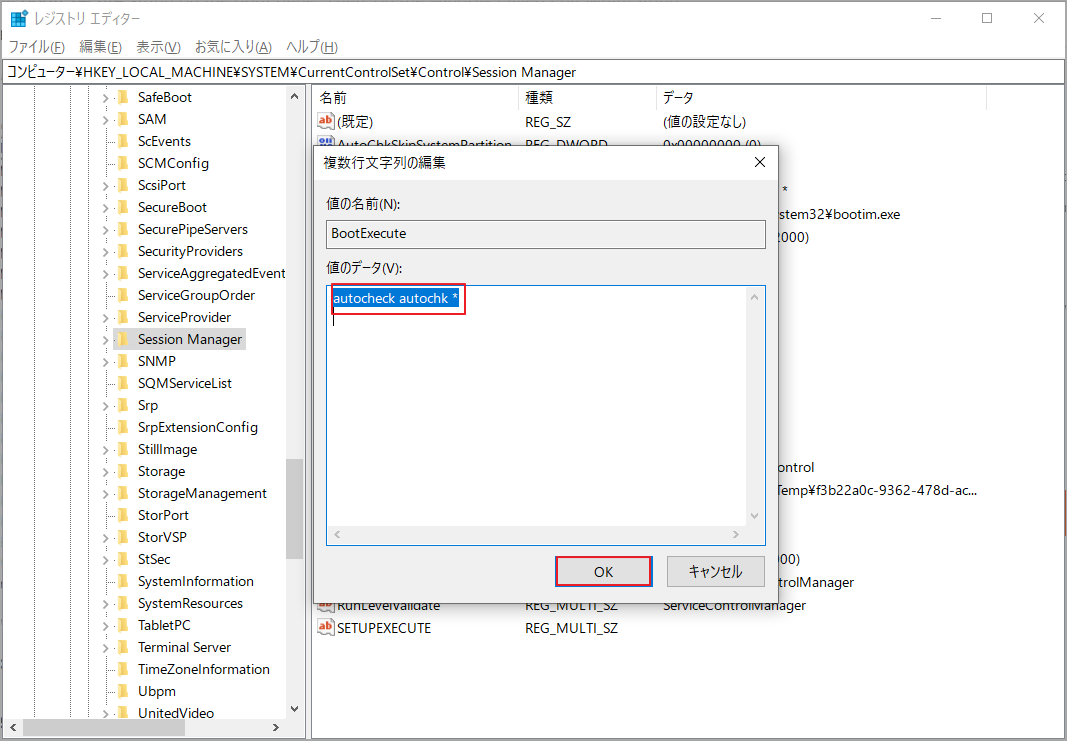Expand the SecureBoot registry key
This screenshot has width=1067, height=741.
click(x=105, y=207)
